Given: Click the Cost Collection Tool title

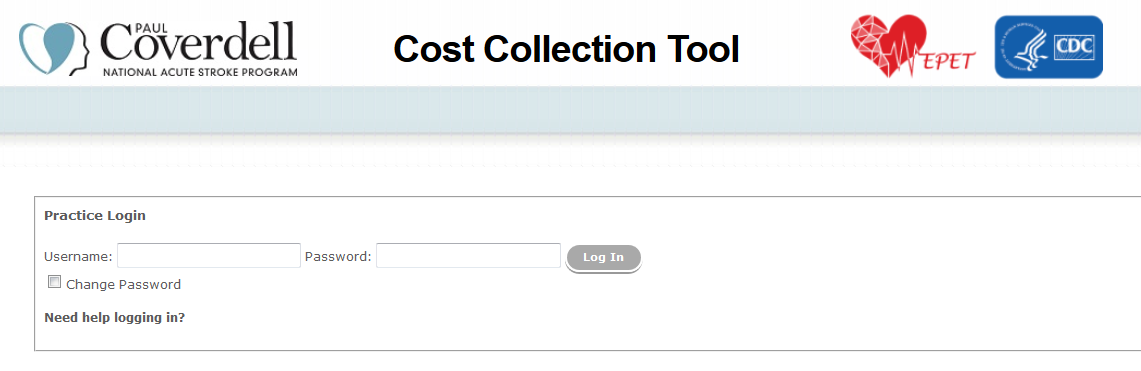Looking at the screenshot, I should click(x=566, y=49).
